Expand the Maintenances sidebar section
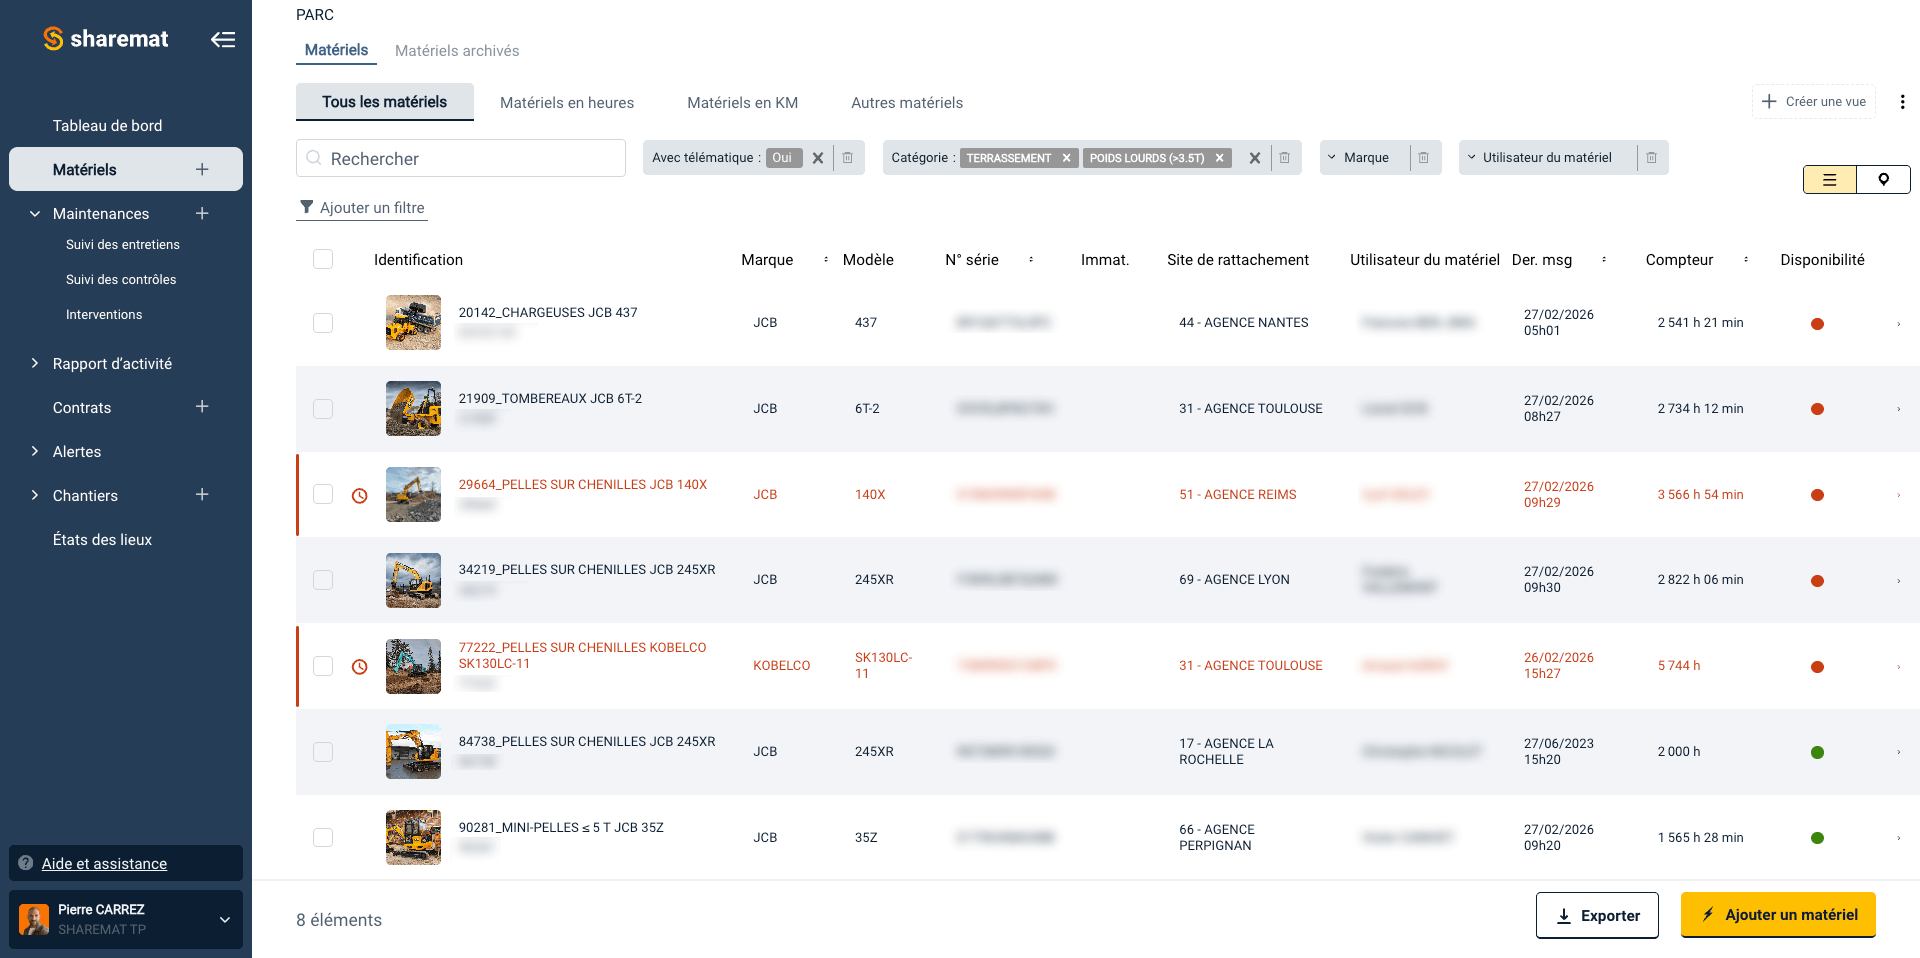 coord(33,213)
